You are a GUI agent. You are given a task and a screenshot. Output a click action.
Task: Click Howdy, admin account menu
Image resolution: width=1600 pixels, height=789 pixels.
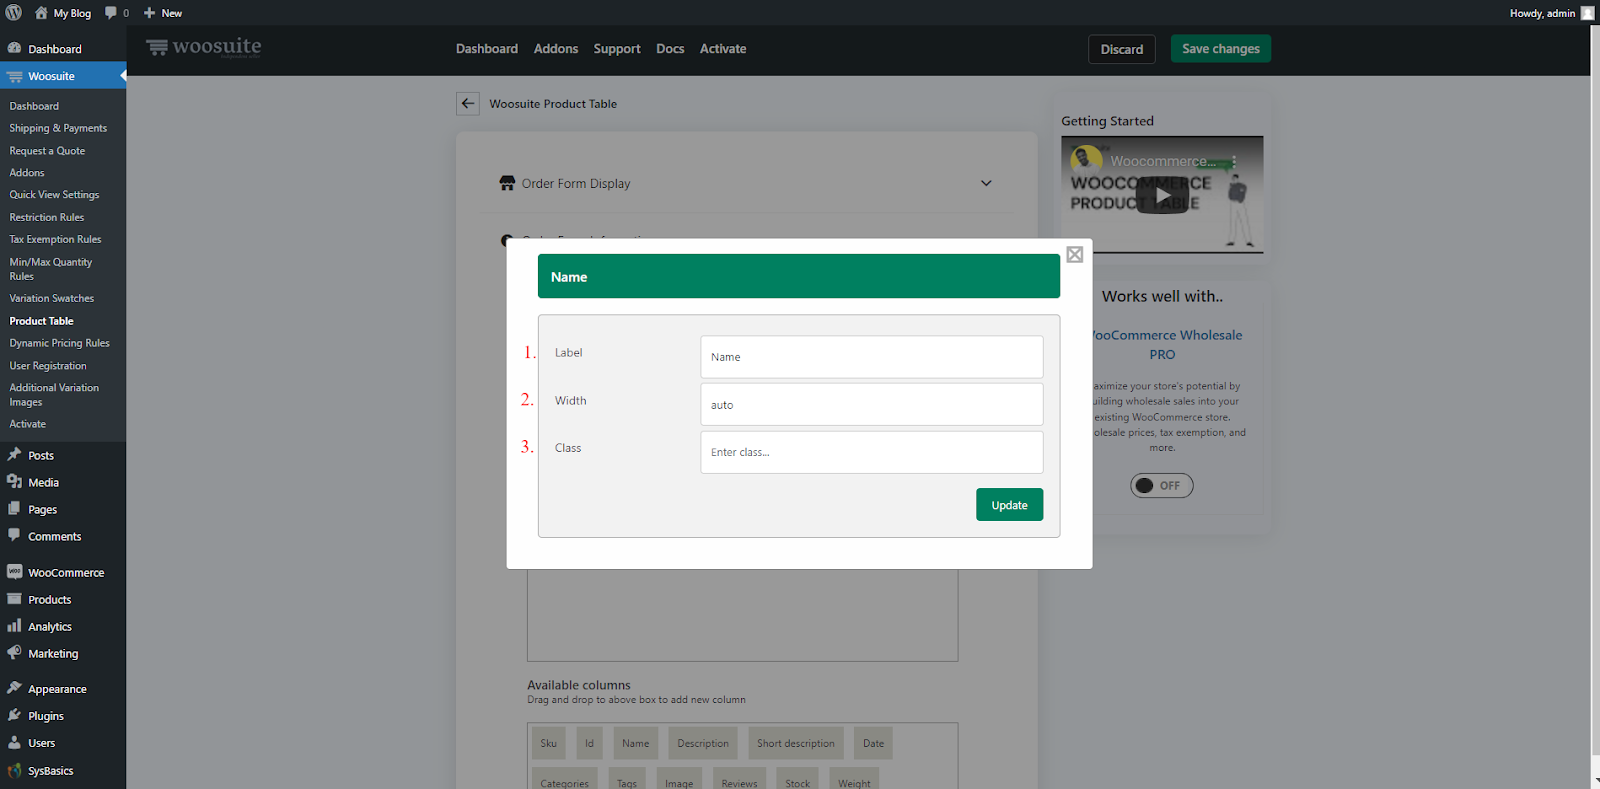(1552, 13)
